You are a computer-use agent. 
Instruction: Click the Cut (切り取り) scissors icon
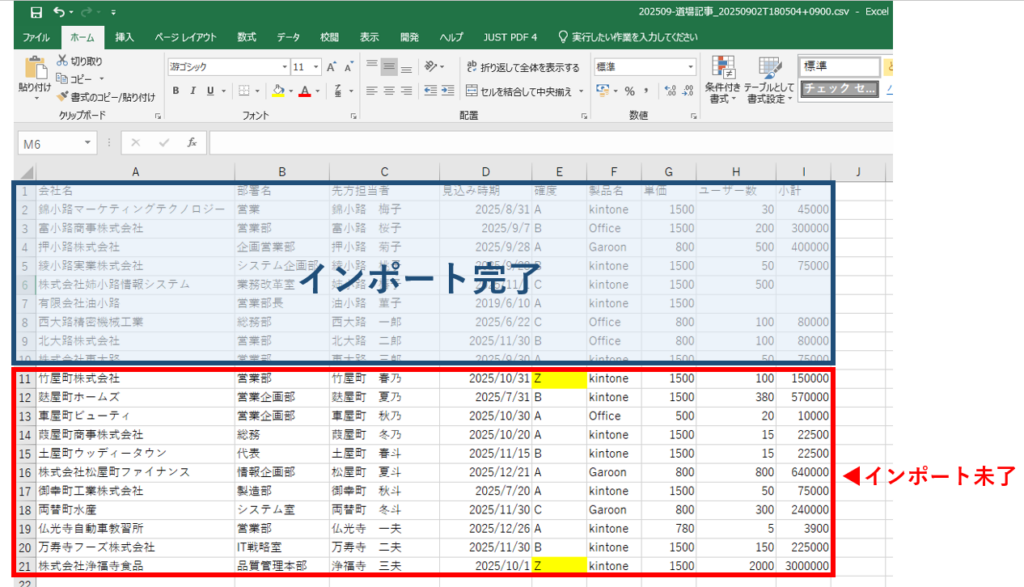point(63,61)
